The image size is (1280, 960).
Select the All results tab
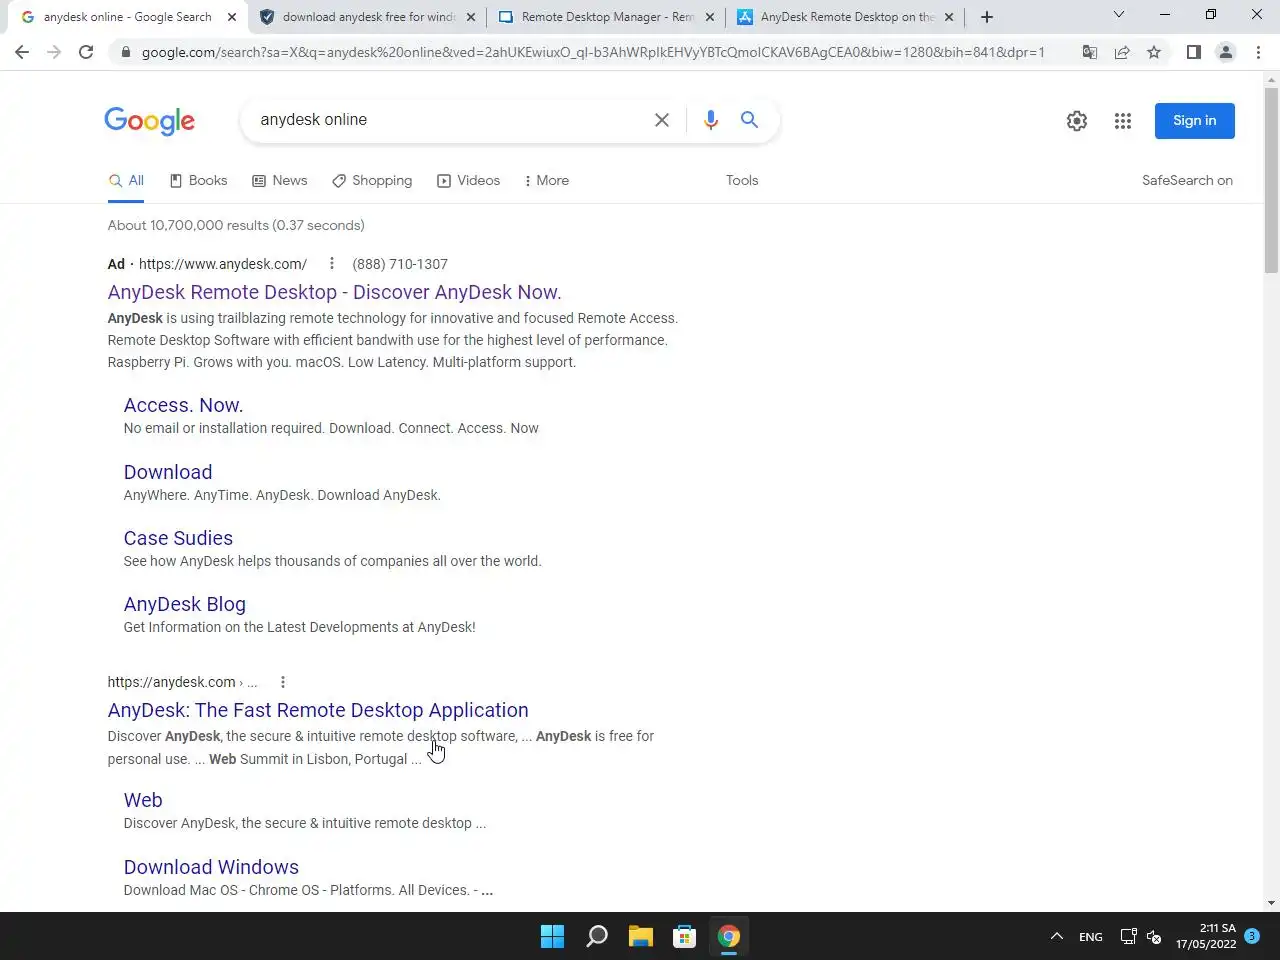click(x=126, y=181)
